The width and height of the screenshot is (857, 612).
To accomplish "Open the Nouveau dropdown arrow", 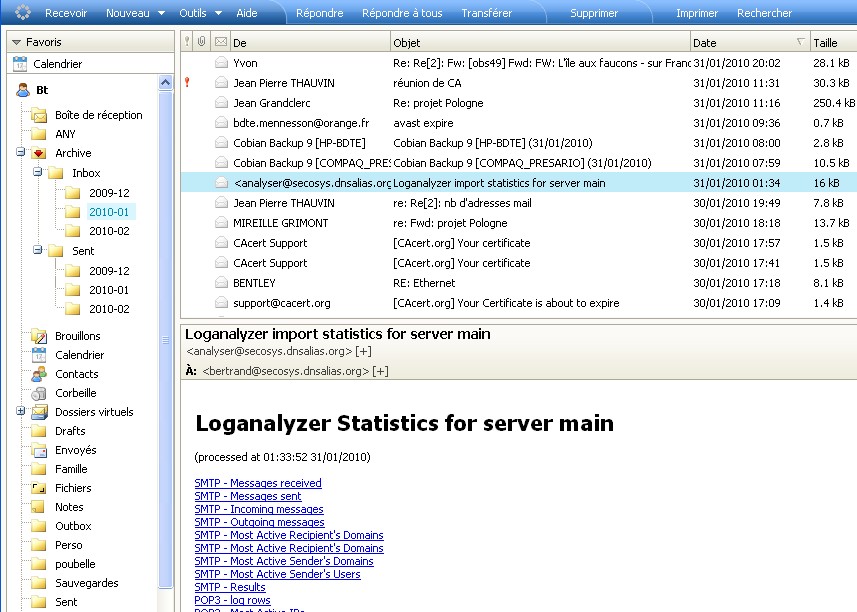I will coord(160,13).
